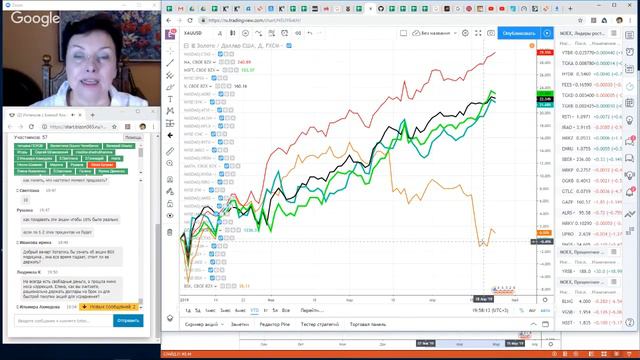Select the ruler measure tool
The width and height of the screenshot is (640, 360).
tap(170, 151)
